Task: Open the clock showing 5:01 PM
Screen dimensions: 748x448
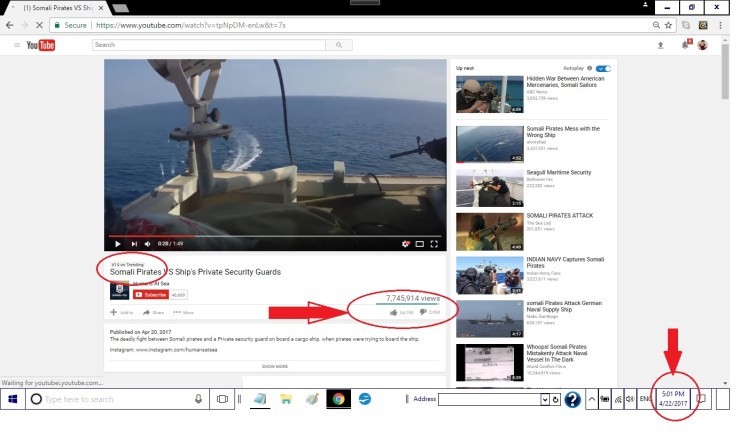Action: coord(673,399)
